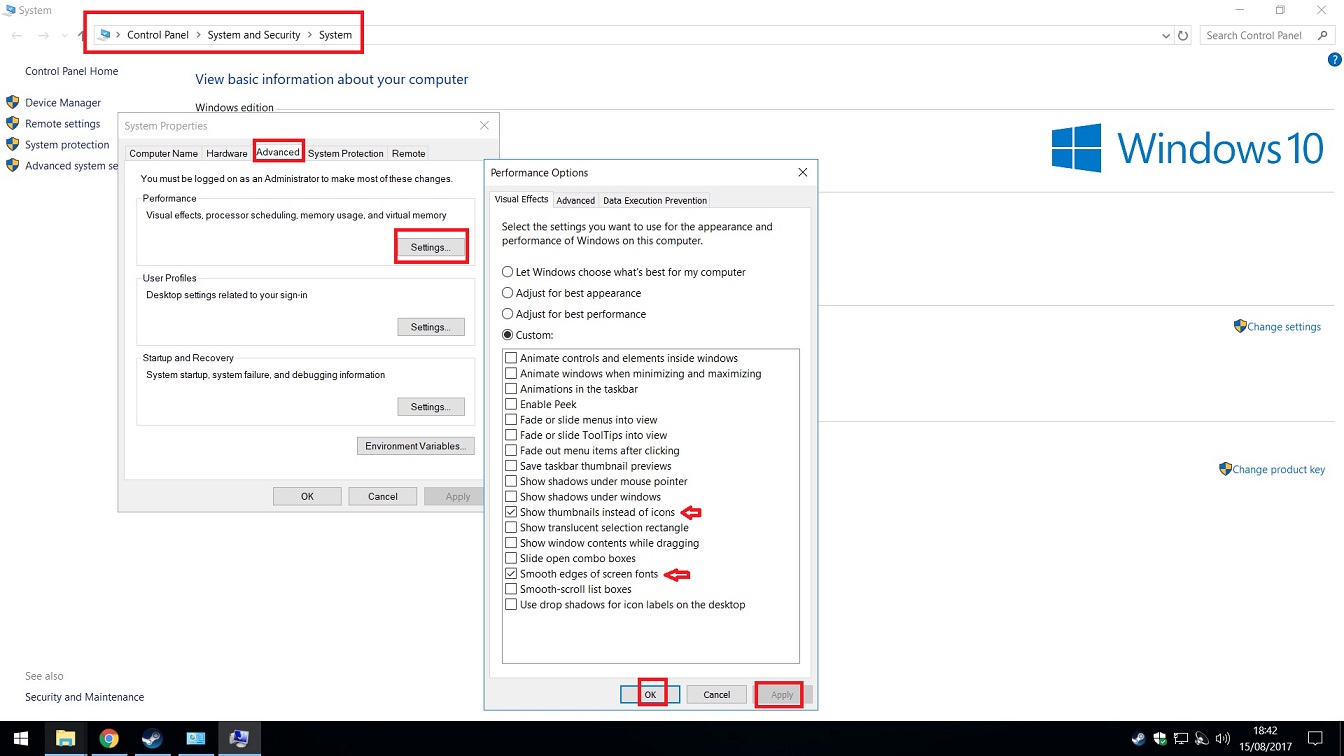Select Adjust for best performance option

pos(508,314)
